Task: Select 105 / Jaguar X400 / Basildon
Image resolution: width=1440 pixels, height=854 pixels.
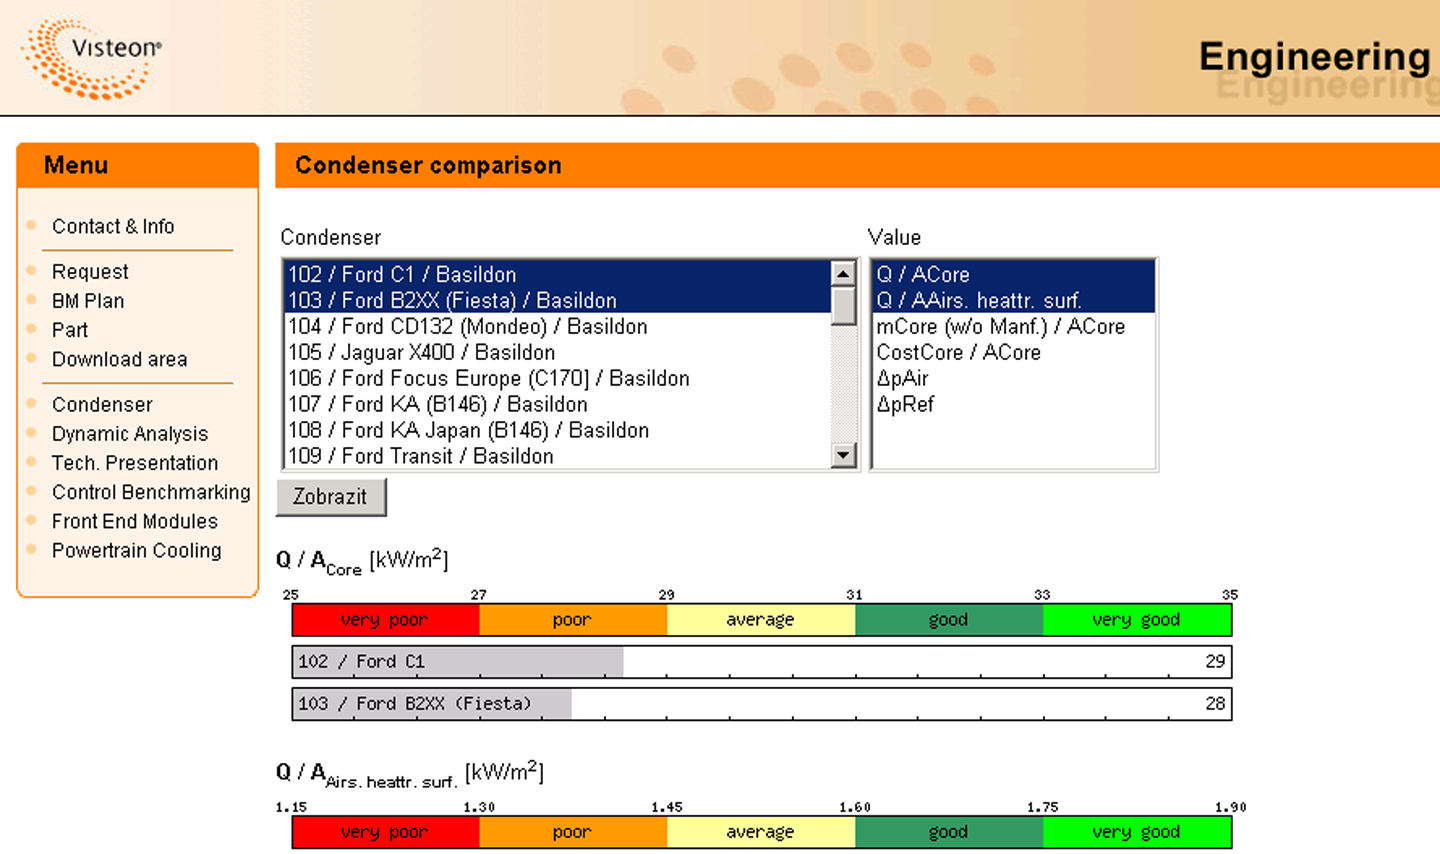Action: pos(558,352)
